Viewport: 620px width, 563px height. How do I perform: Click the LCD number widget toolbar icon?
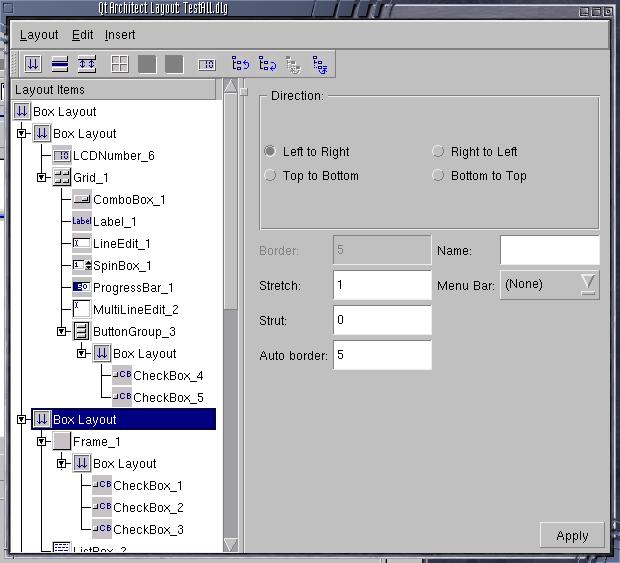[206, 64]
